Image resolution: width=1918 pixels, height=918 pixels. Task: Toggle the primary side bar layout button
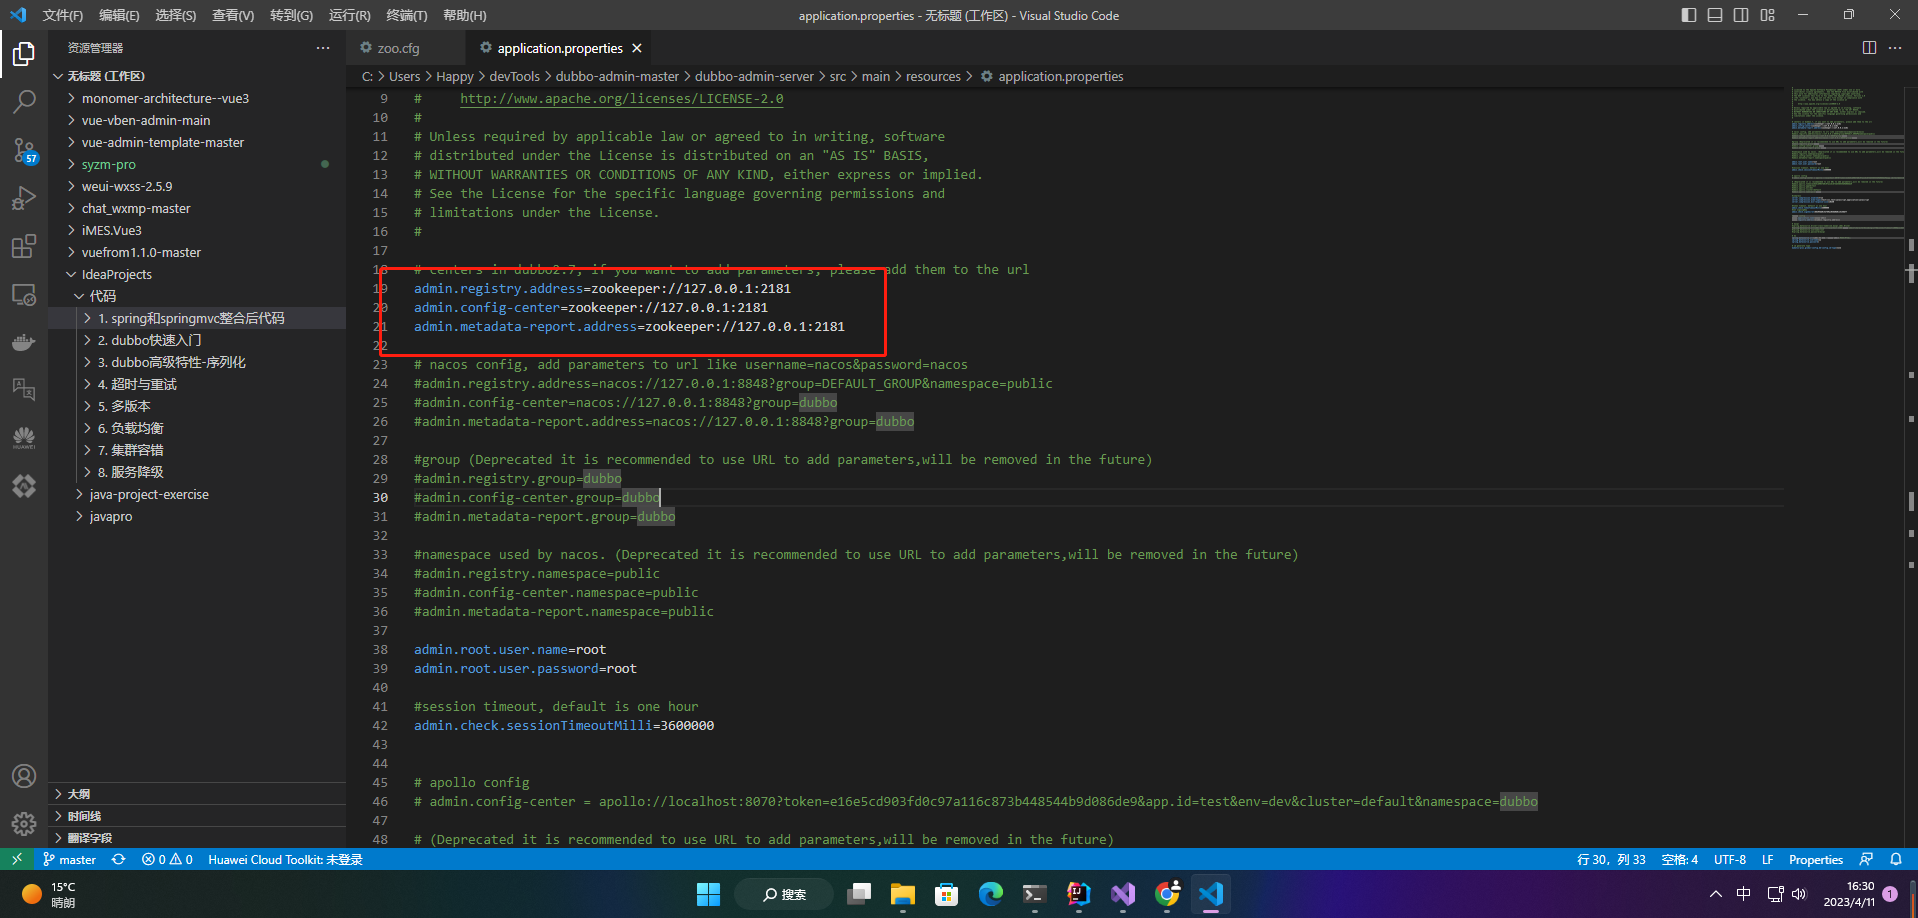pyautogui.click(x=1689, y=15)
